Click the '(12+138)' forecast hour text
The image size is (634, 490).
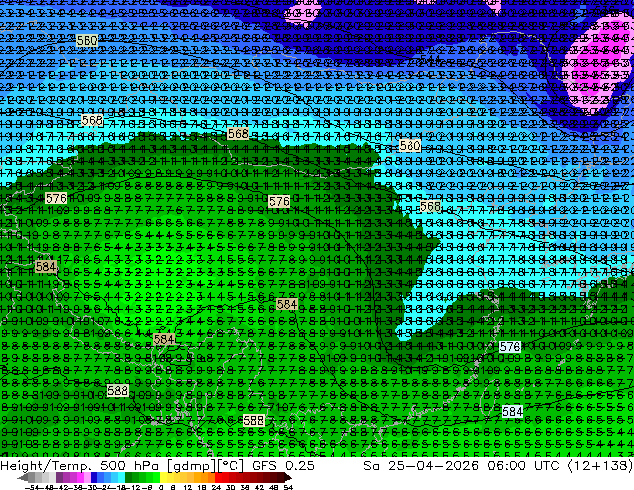click(x=600, y=465)
